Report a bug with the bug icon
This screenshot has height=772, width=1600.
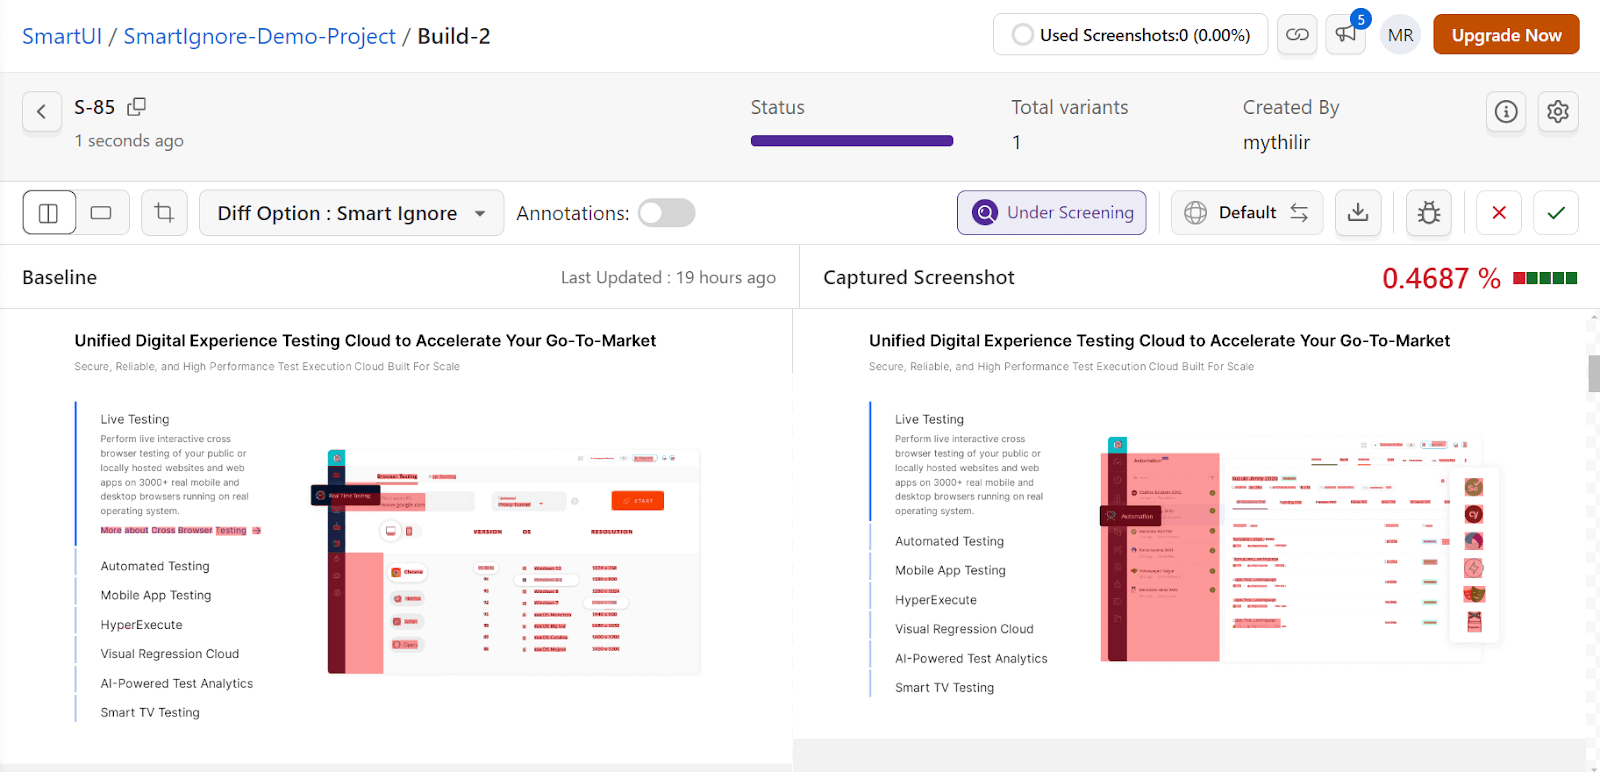click(x=1429, y=213)
